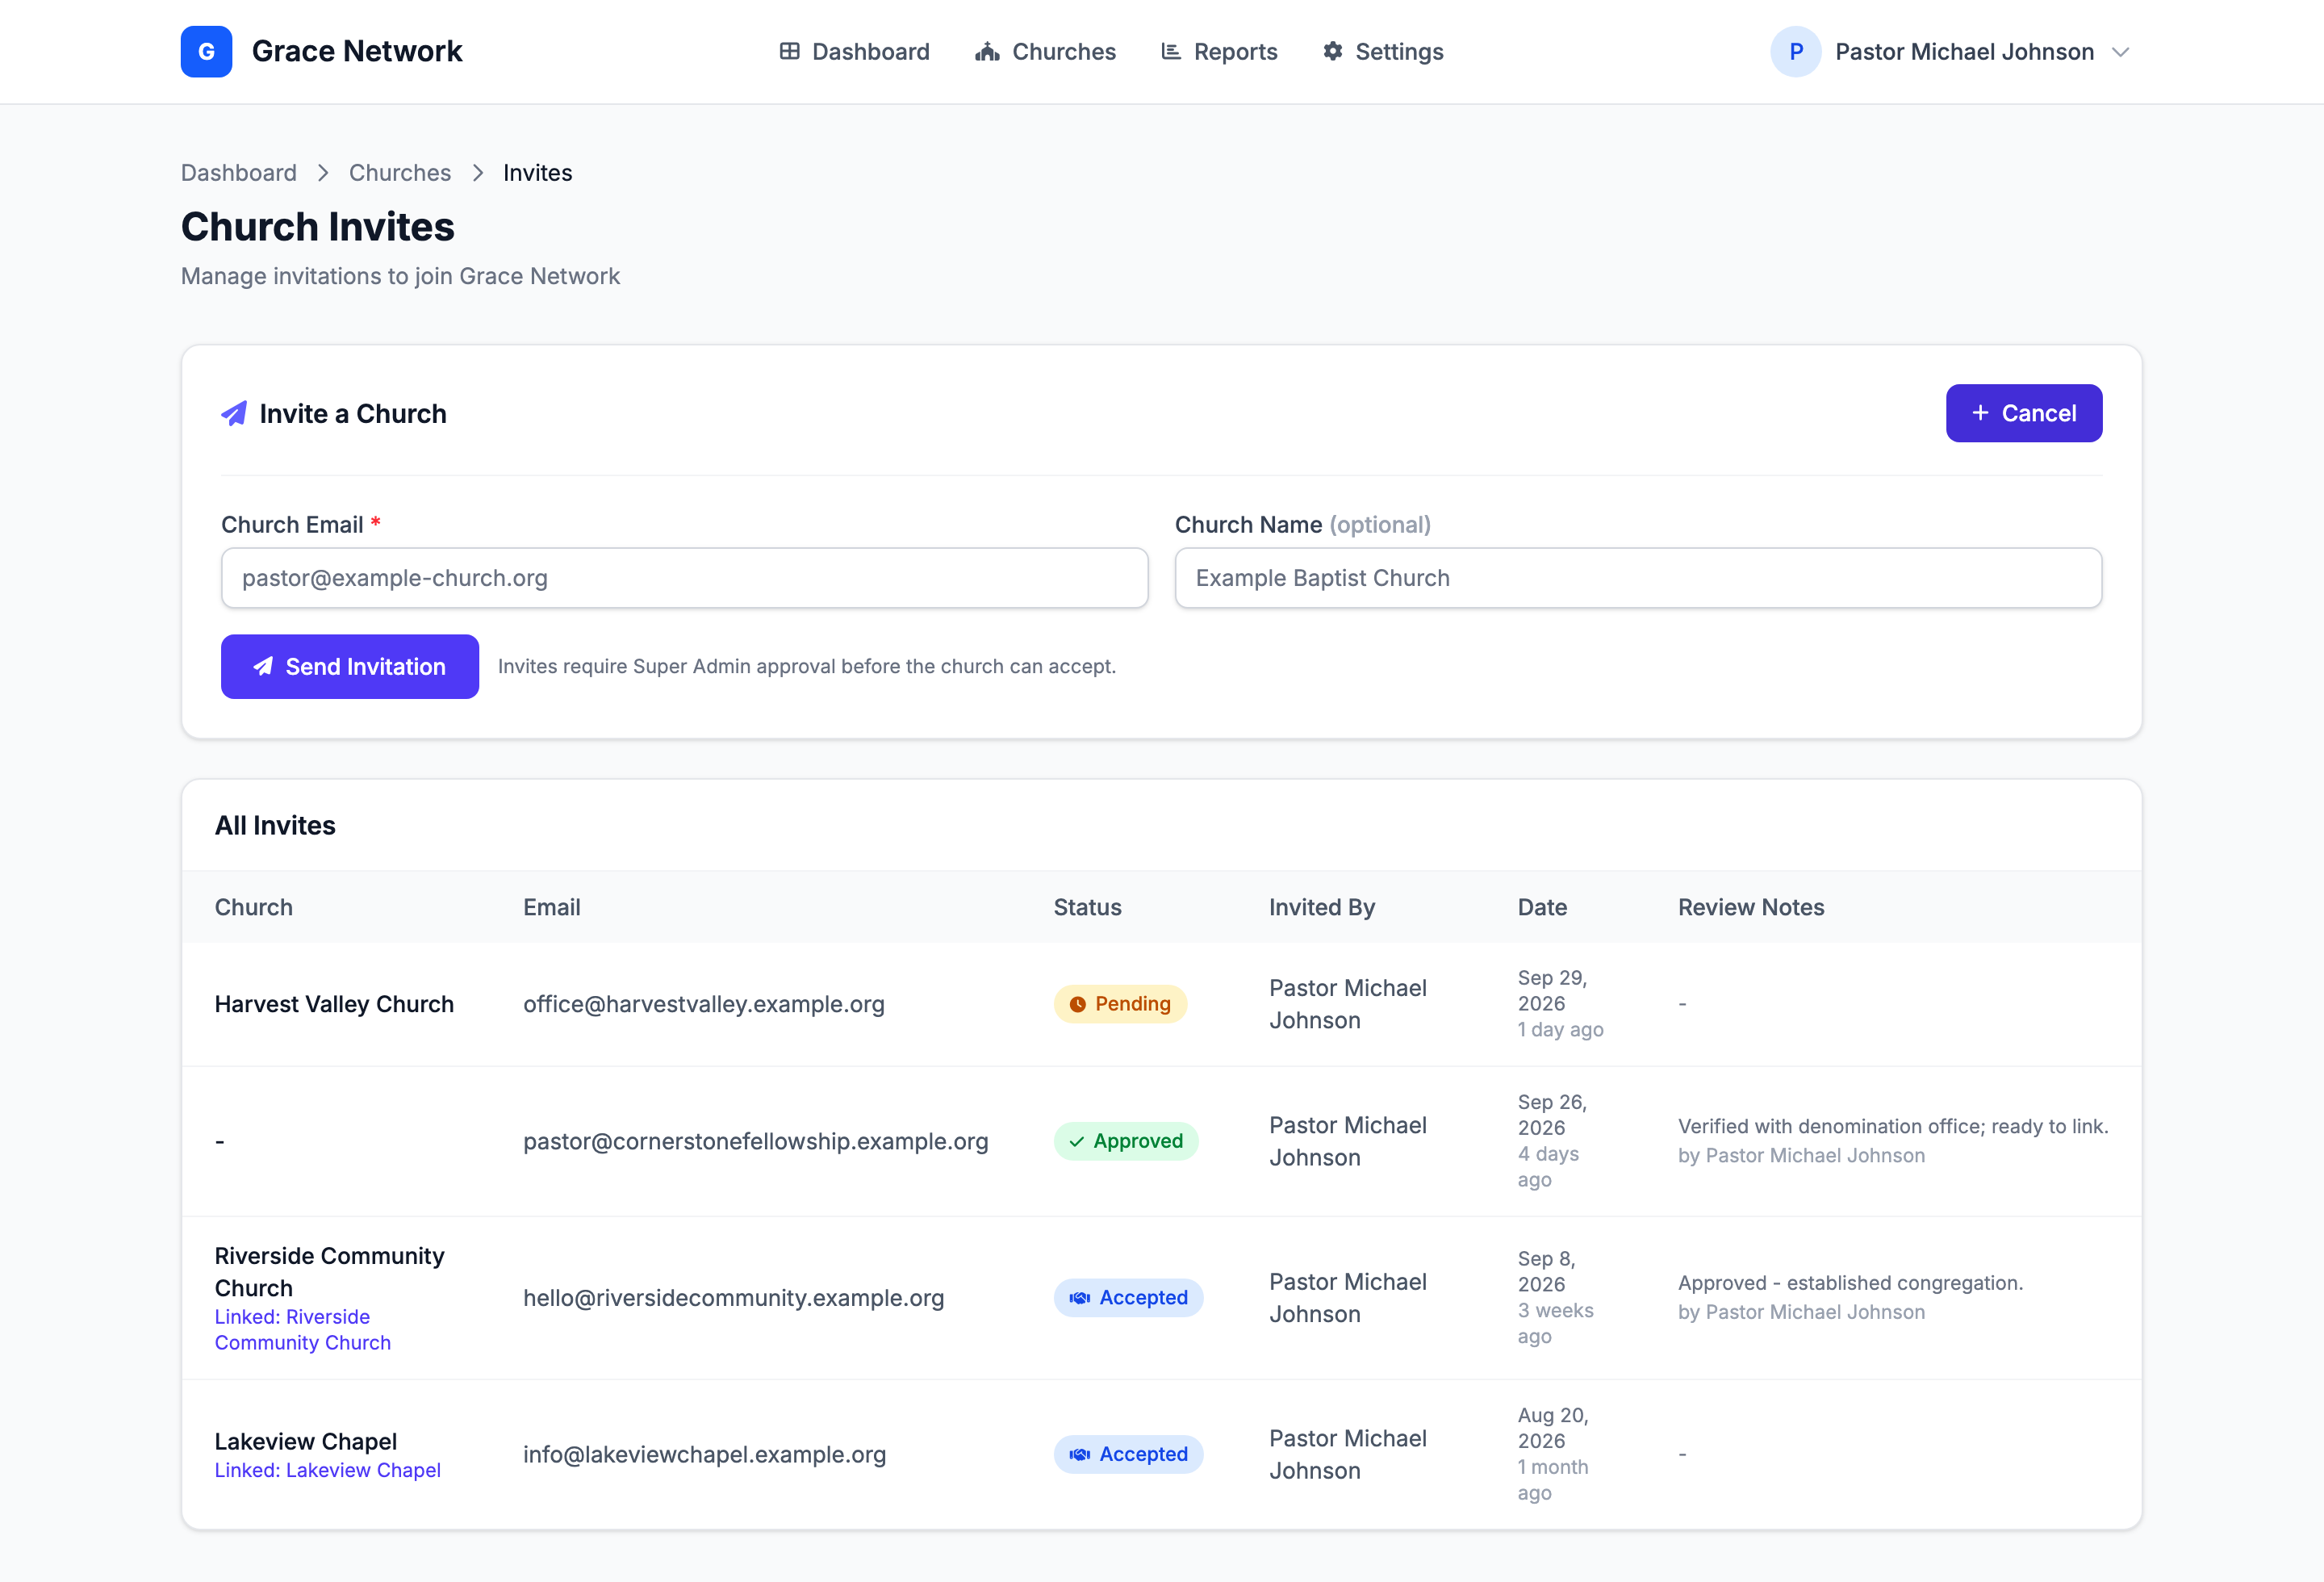The width and height of the screenshot is (2324, 1582).
Task: Click the Settings gear icon
Action: 1332,51
